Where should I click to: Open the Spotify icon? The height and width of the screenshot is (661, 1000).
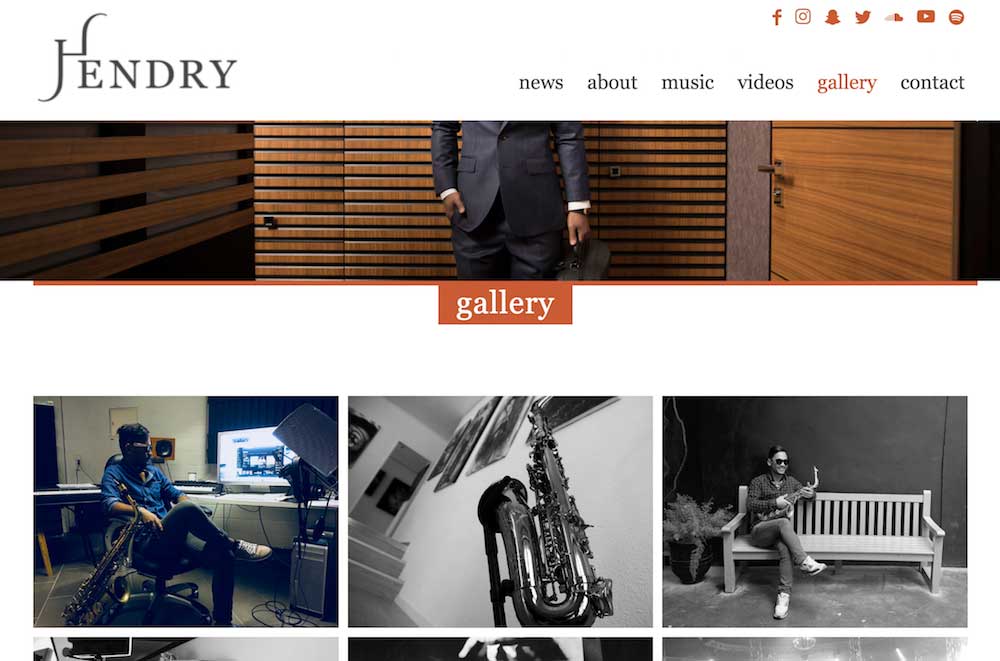tap(956, 17)
